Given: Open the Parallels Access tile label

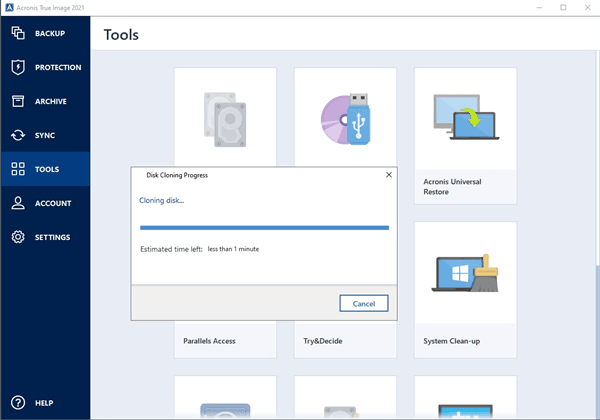Looking at the screenshot, I should 209,341.
